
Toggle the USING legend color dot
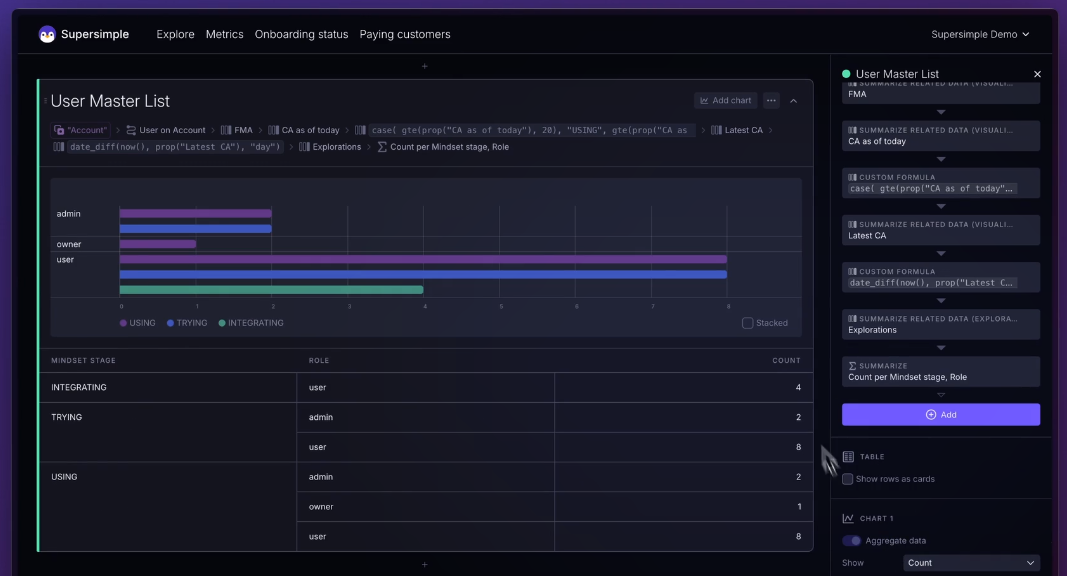[x=123, y=323]
